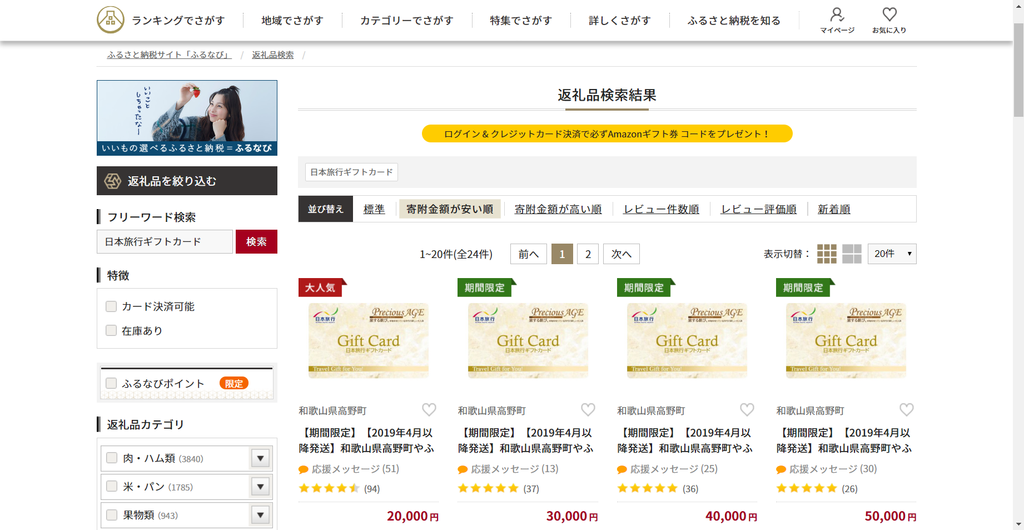Check ふるなびポイント option
Viewport: 1024px width, 530px height.
[x=111, y=383]
